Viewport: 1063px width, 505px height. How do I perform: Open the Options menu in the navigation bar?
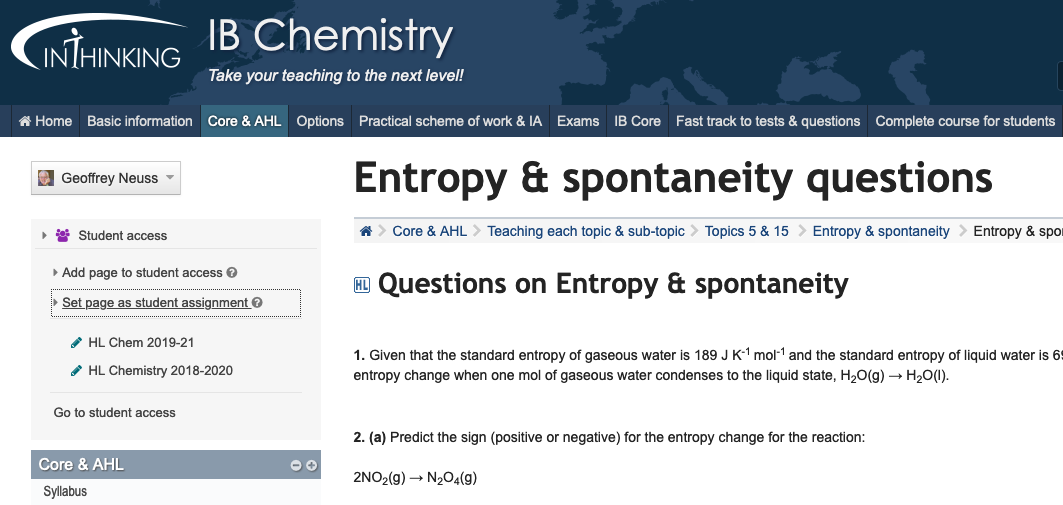(x=320, y=121)
